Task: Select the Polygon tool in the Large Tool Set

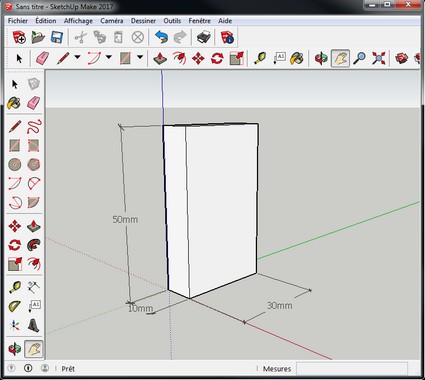Action: (x=34, y=164)
